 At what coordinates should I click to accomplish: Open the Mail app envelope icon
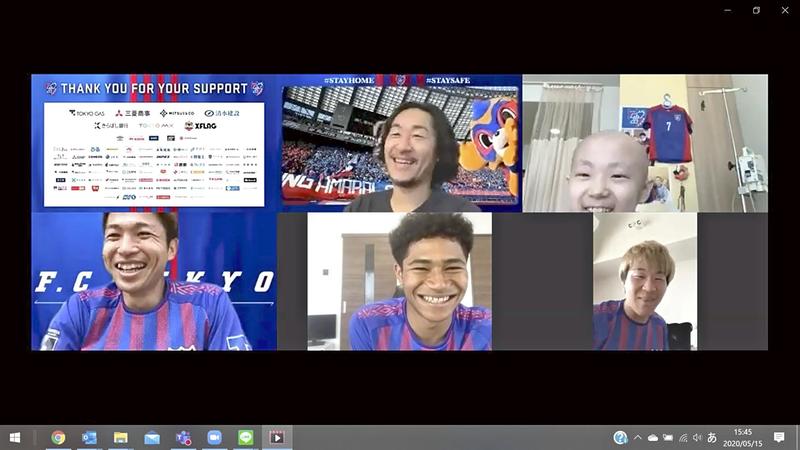pyautogui.click(x=152, y=437)
